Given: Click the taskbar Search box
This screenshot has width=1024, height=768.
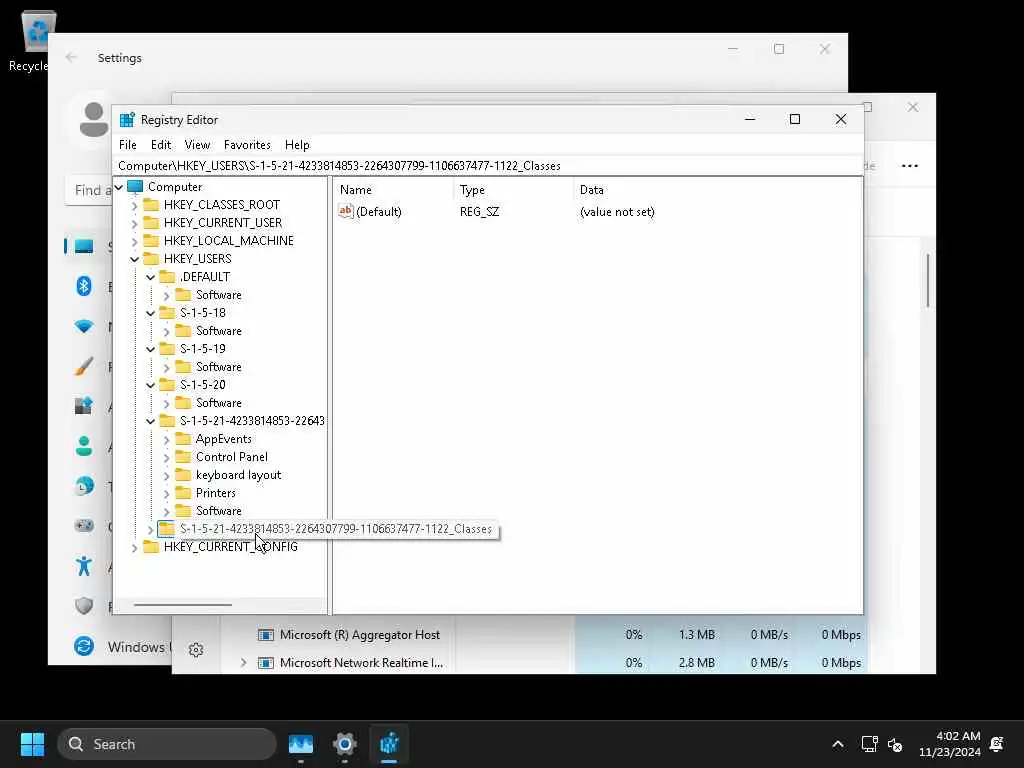Looking at the screenshot, I should (167, 744).
